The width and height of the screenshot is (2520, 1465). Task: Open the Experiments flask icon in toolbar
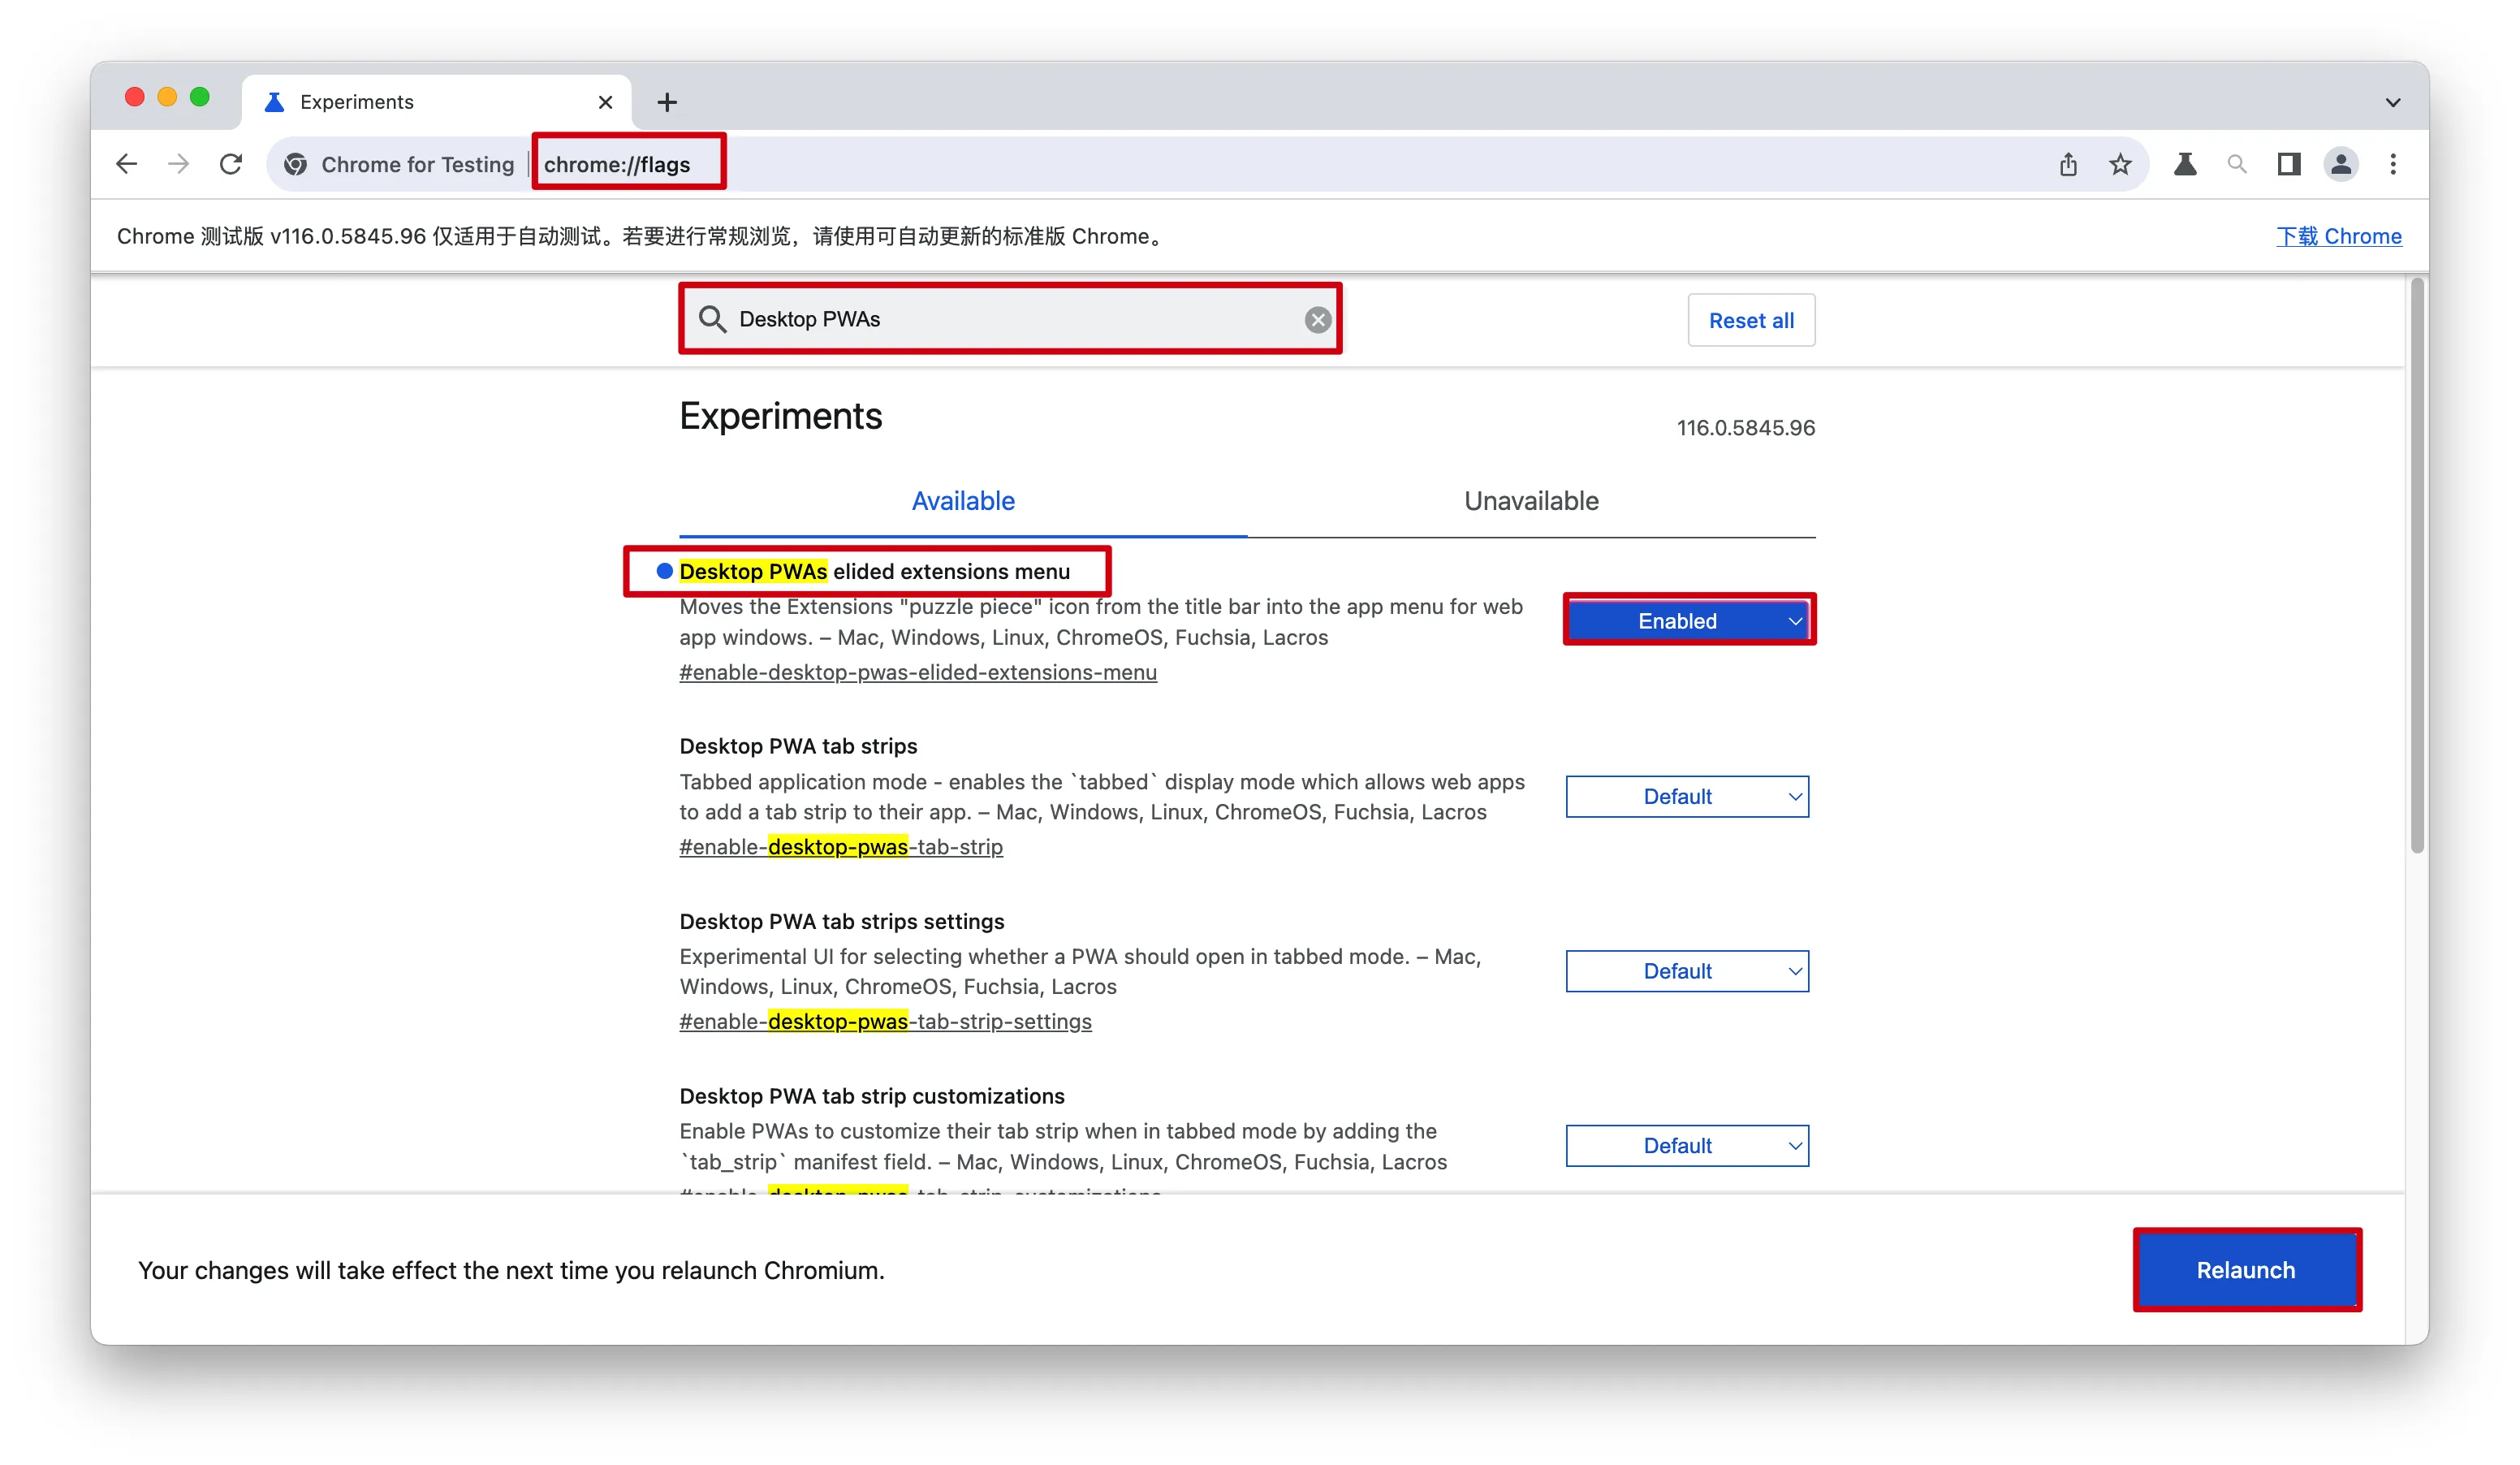(2185, 164)
